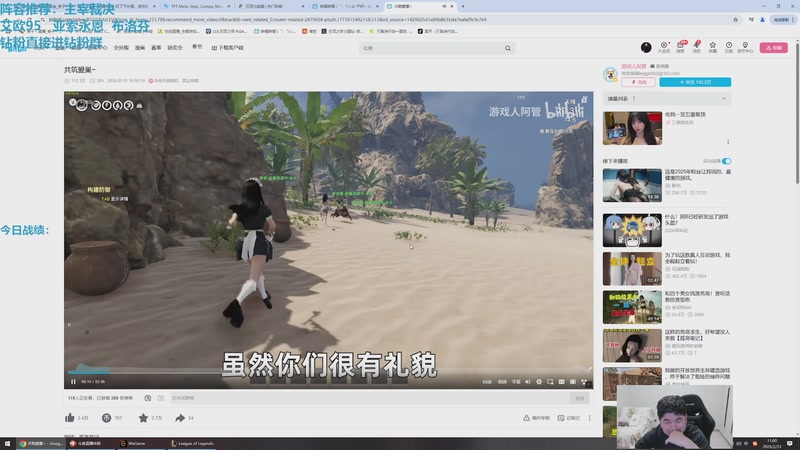
Task: Toggle autoplay next video switch
Action: coord(726,161)
